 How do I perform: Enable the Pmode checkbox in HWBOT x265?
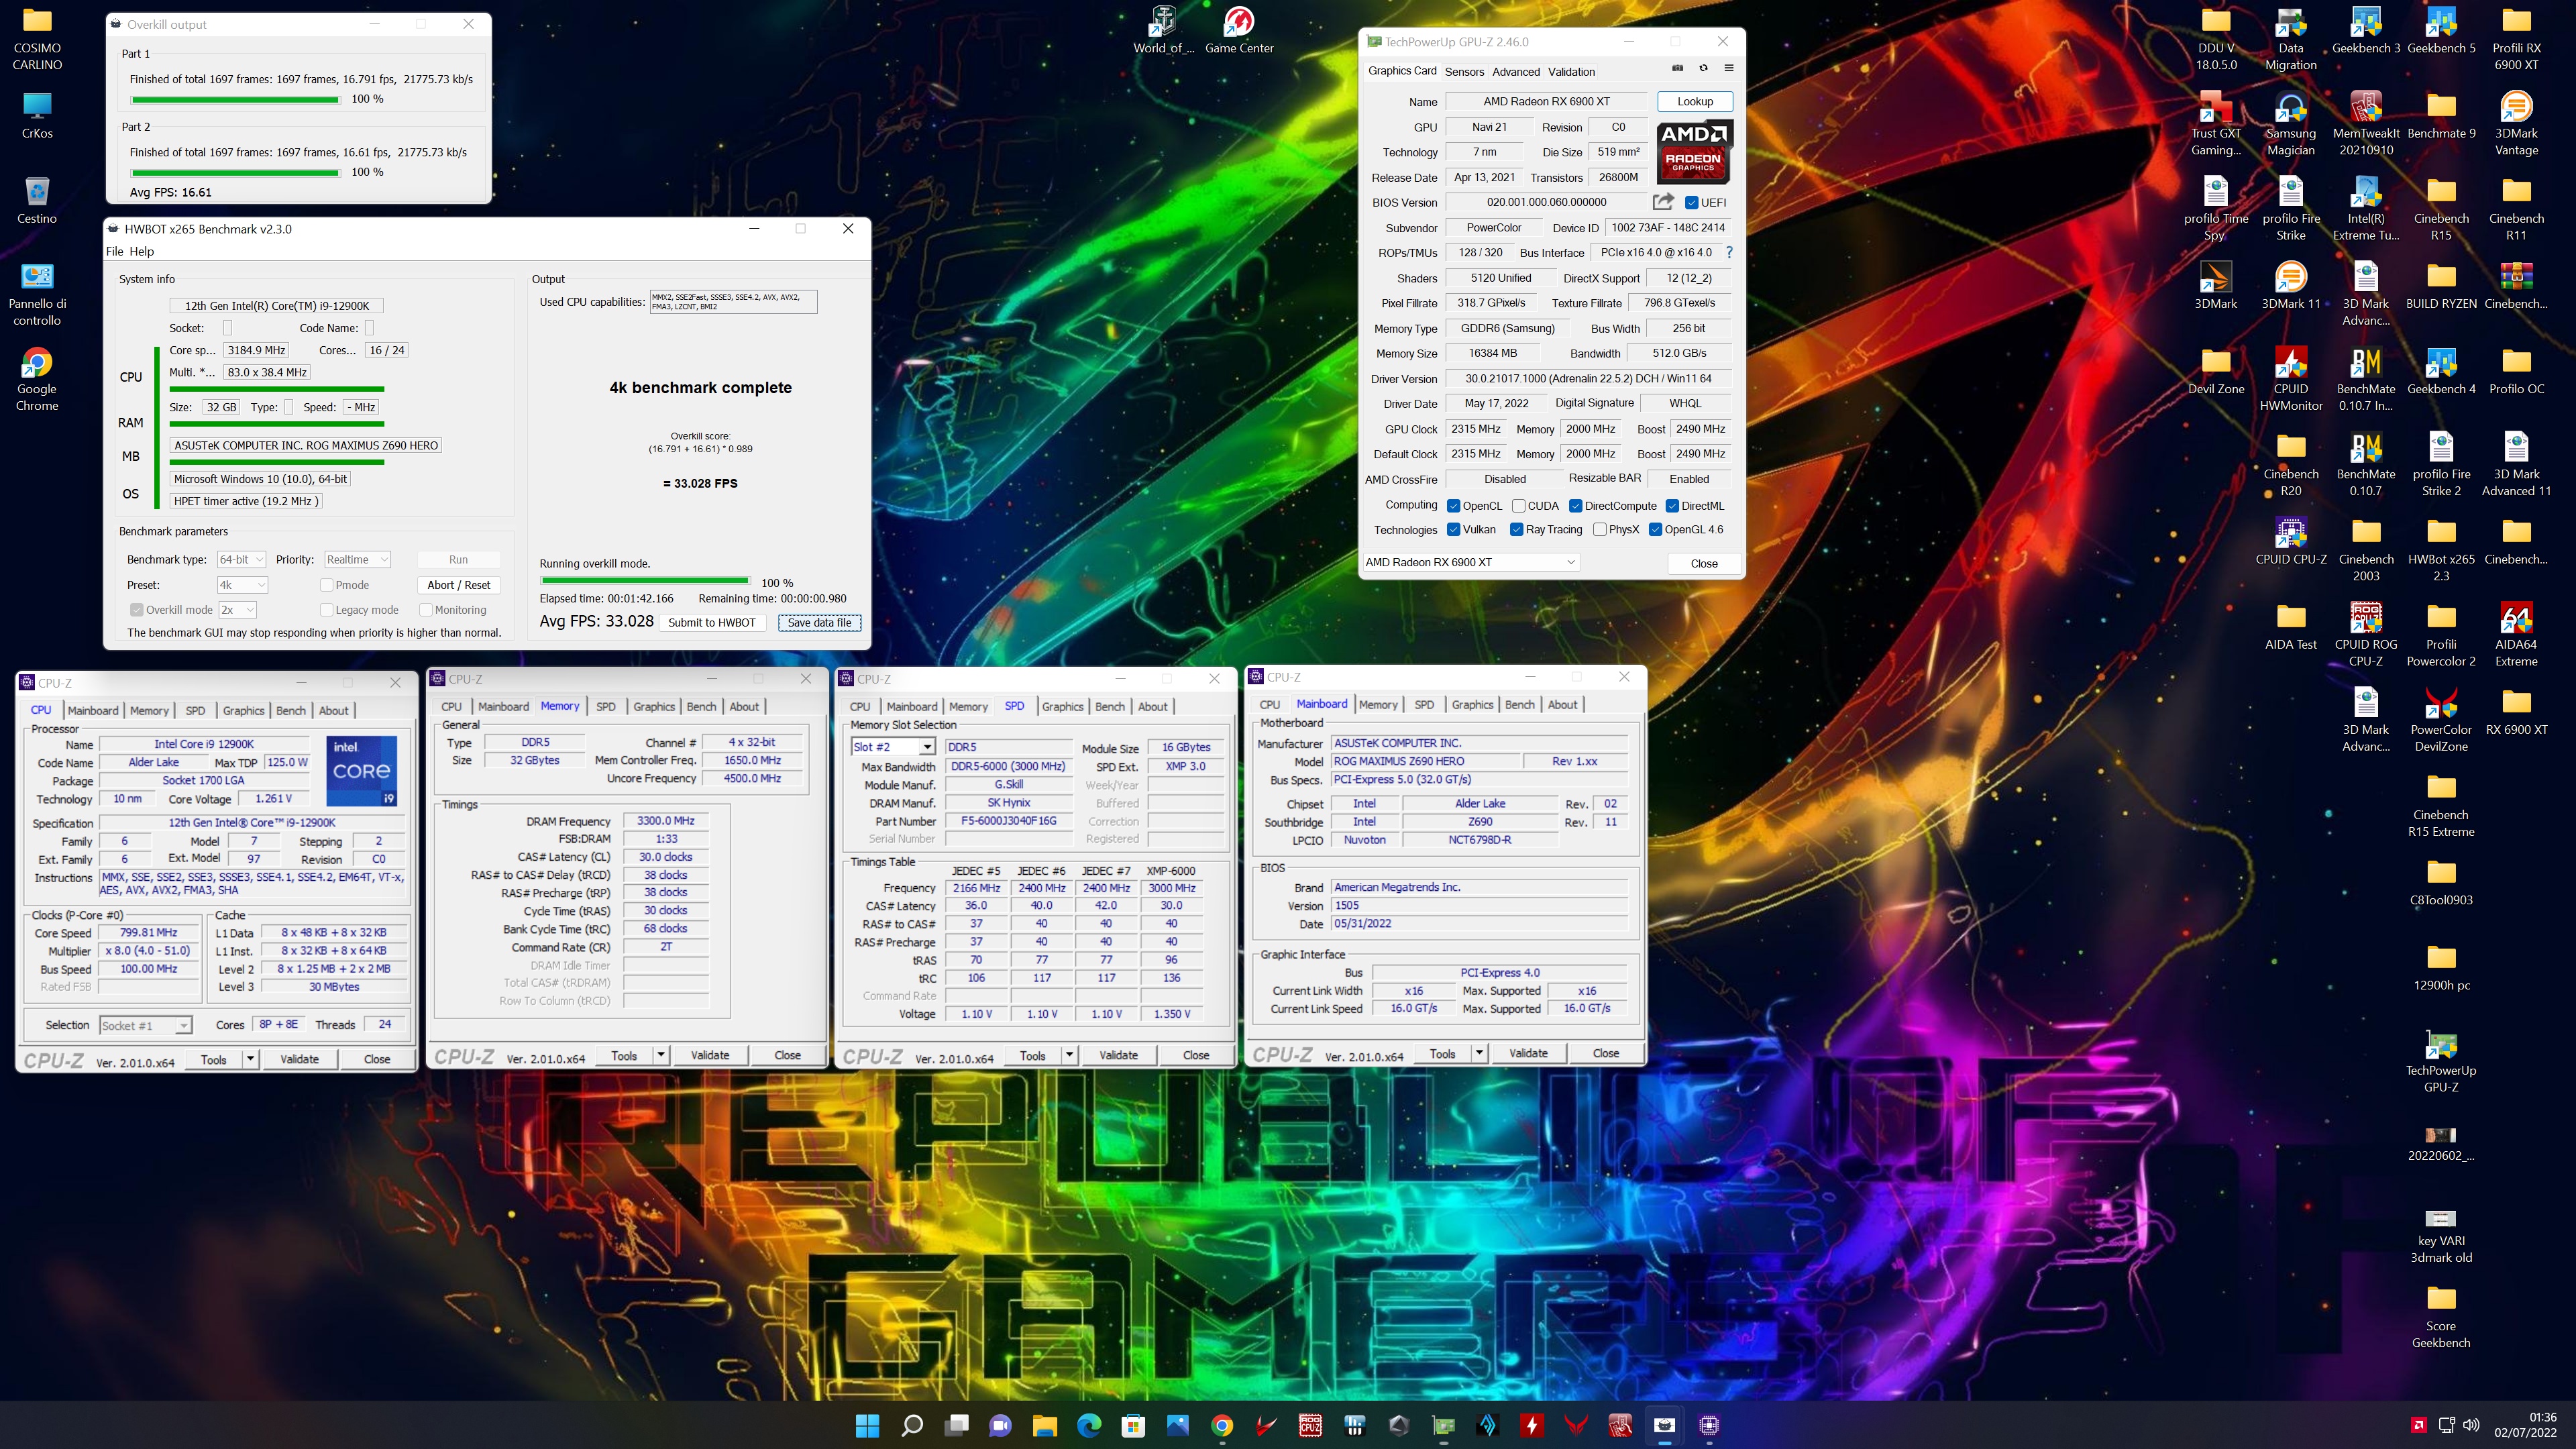tap(326, 585)
